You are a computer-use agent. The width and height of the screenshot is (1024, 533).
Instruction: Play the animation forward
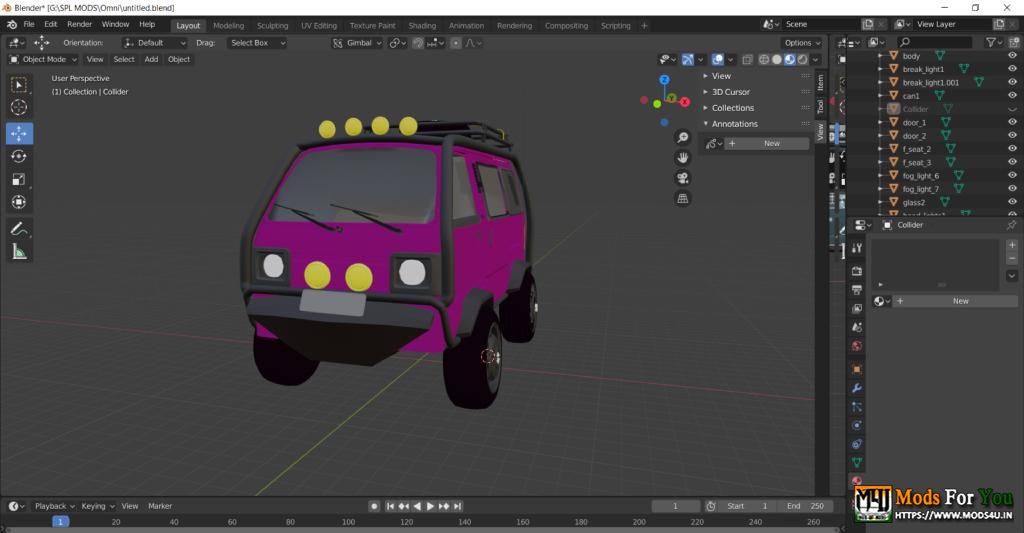tap(430, 506)
